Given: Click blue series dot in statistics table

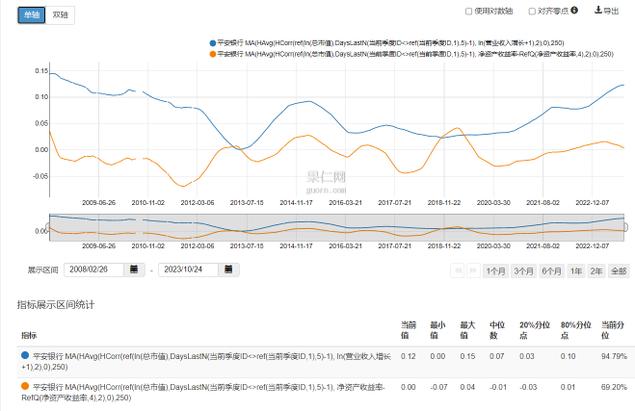Looking at the screenshot, I should pyautogui.click(x=23, y=355).
